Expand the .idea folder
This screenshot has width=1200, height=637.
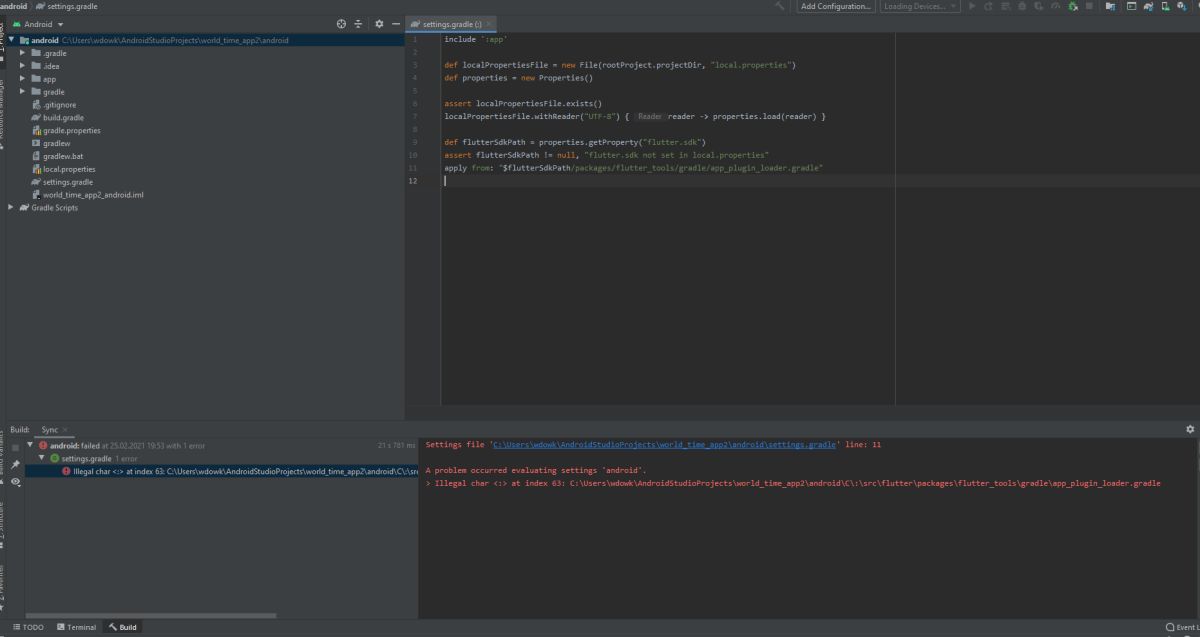(x=23, y=66)
